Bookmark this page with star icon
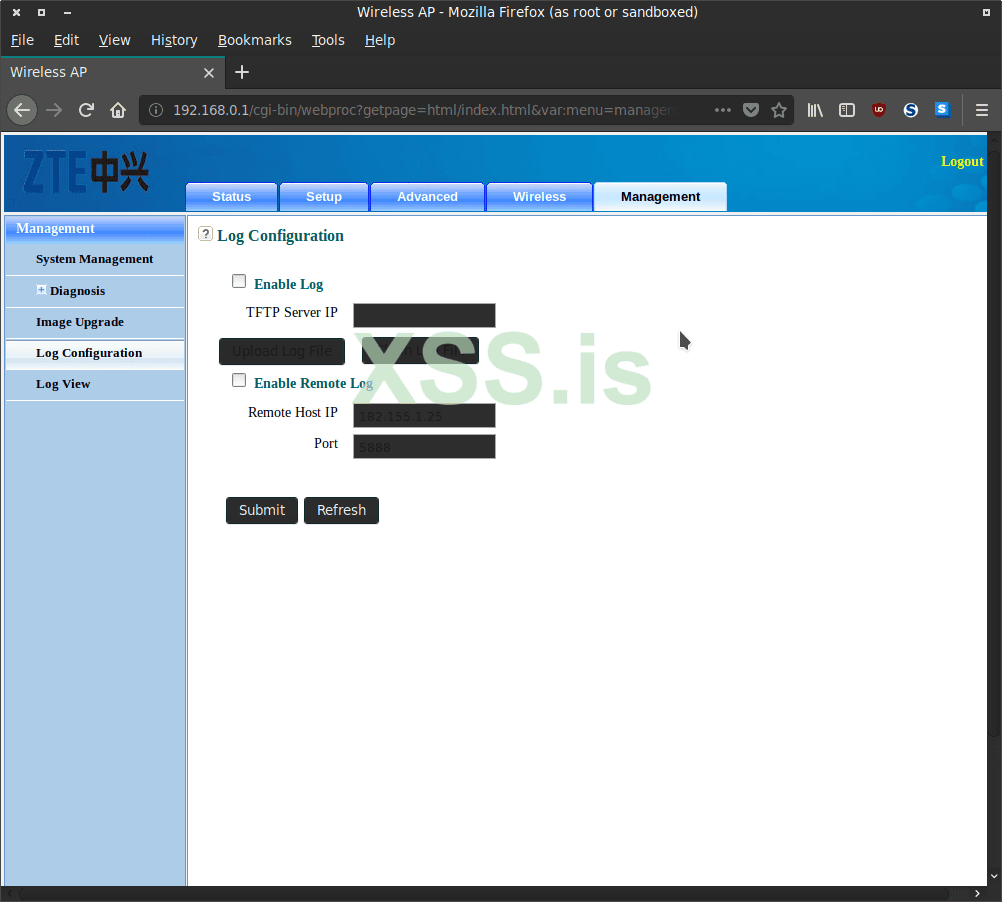Screen dimensions: 1002x902 pyautogui.click(x=779, y=110)
